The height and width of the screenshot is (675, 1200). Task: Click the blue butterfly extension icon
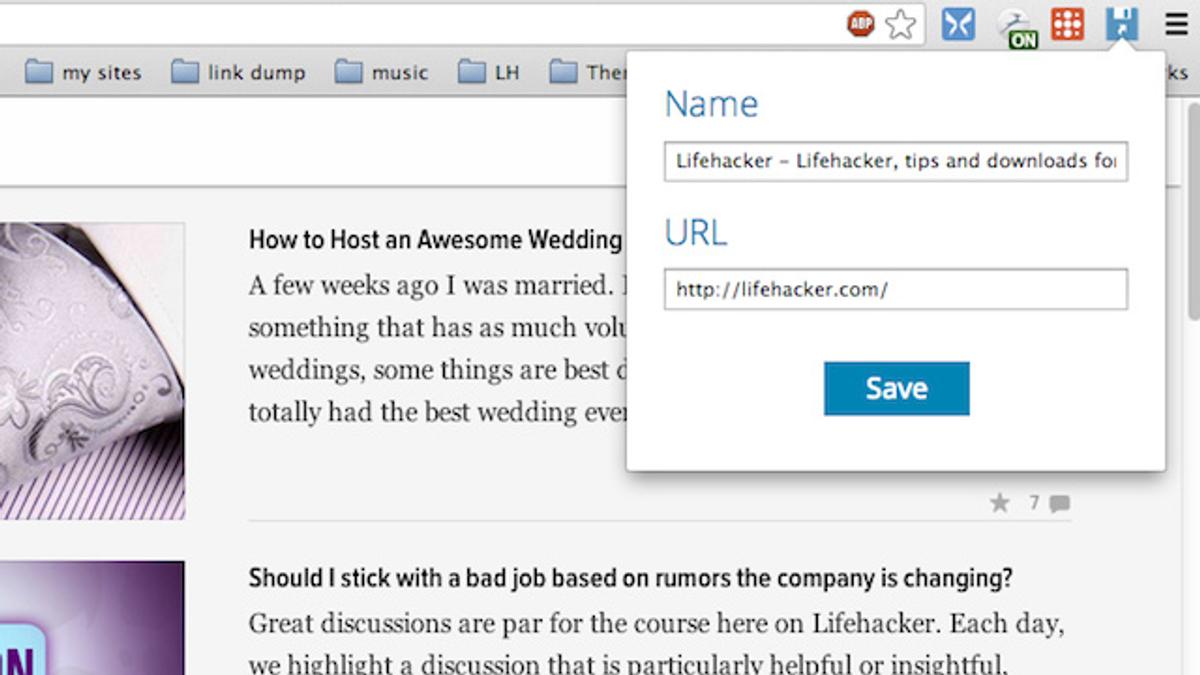pyautogui.click(x=958, y=24)
